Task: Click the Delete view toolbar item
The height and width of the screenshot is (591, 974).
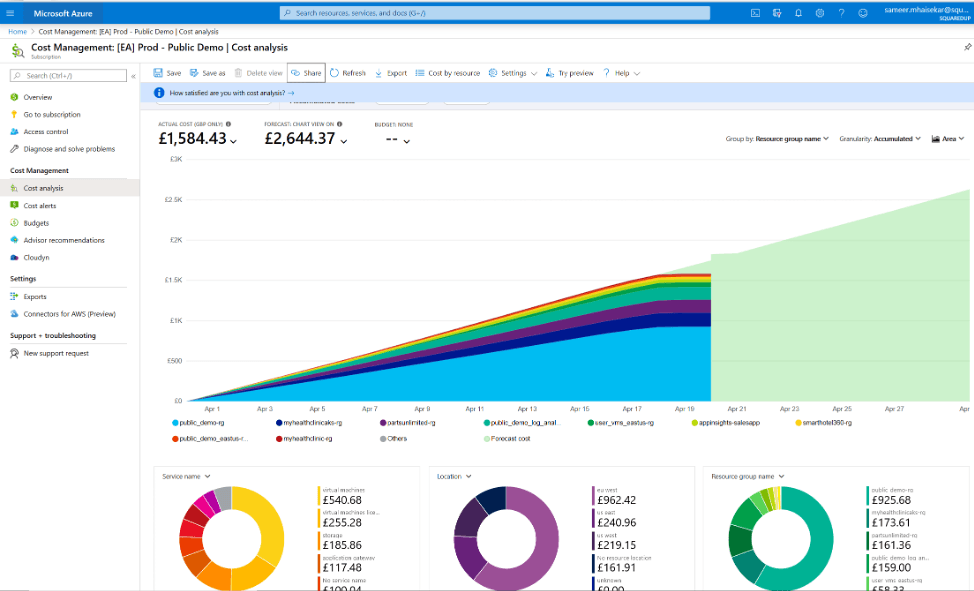Action: 258,73
